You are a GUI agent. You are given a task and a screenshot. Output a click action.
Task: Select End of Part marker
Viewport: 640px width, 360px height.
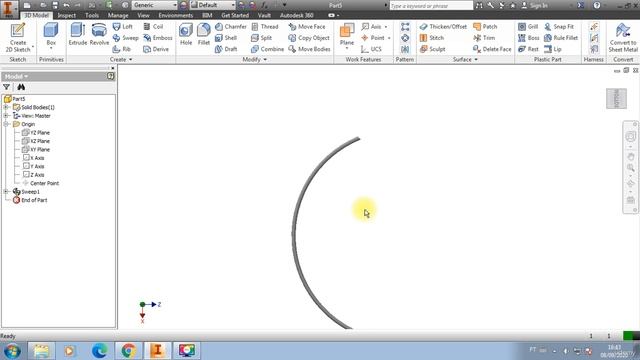[x=30, y=200]
